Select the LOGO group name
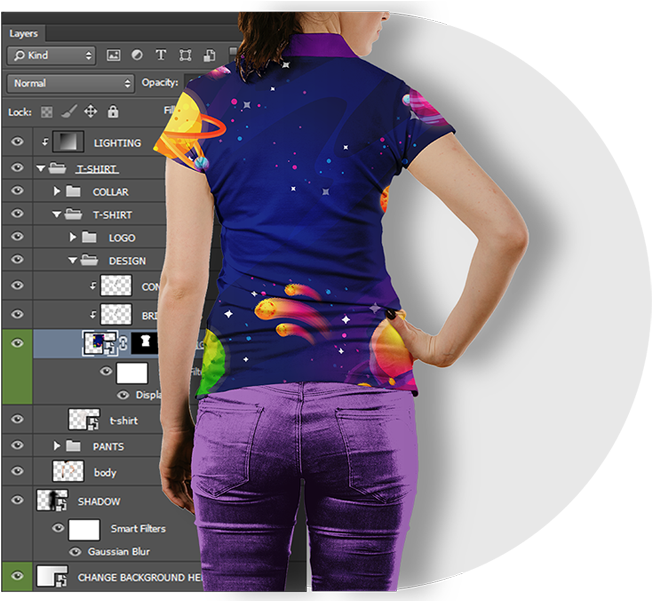 [122, 238]
